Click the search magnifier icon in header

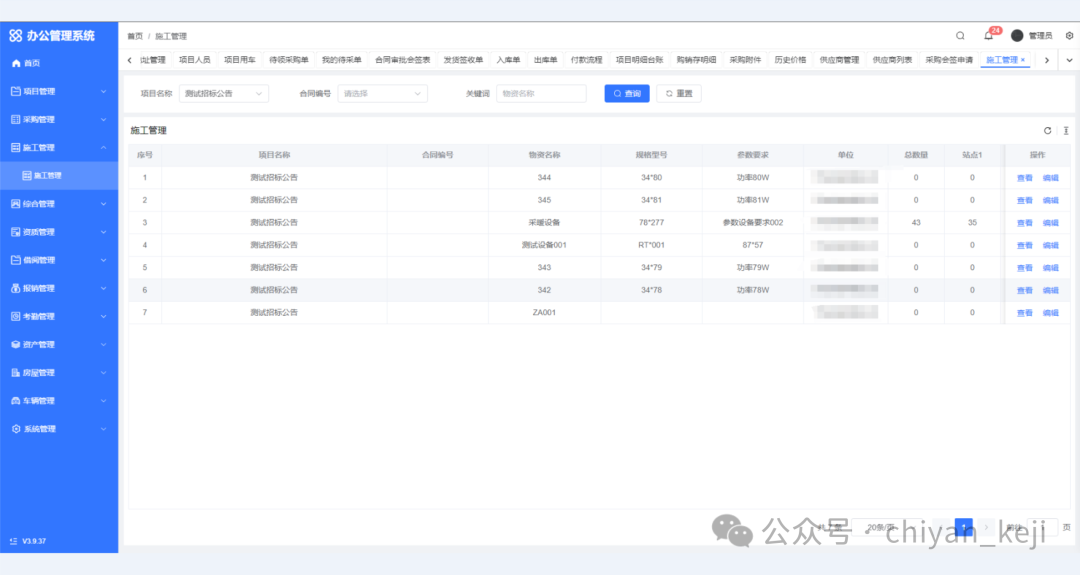pos(960,35)
